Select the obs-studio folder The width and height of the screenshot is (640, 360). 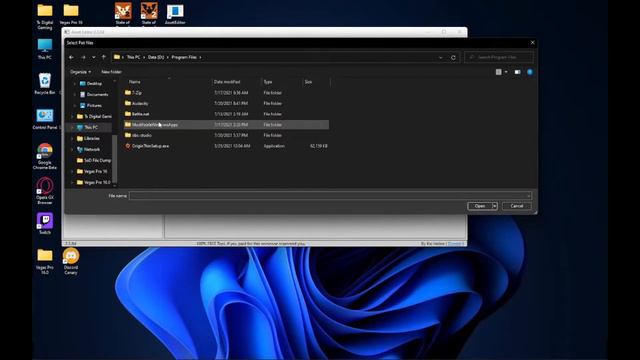point(227,135)
